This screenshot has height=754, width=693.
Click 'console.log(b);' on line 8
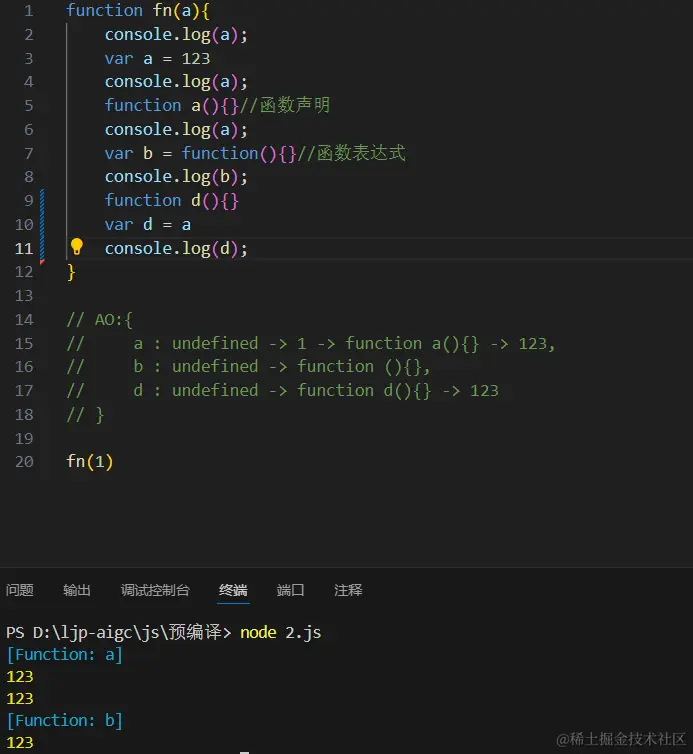[x=176, y=177]
